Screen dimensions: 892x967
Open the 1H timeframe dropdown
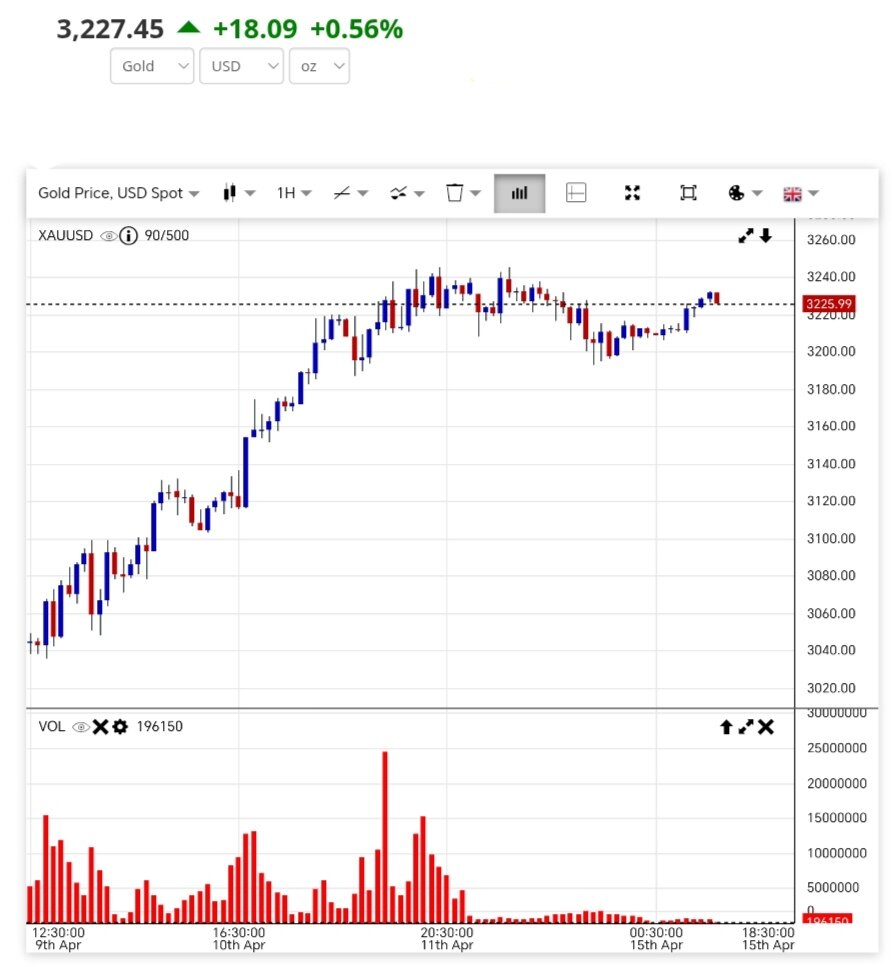click(x=293, y=193)
